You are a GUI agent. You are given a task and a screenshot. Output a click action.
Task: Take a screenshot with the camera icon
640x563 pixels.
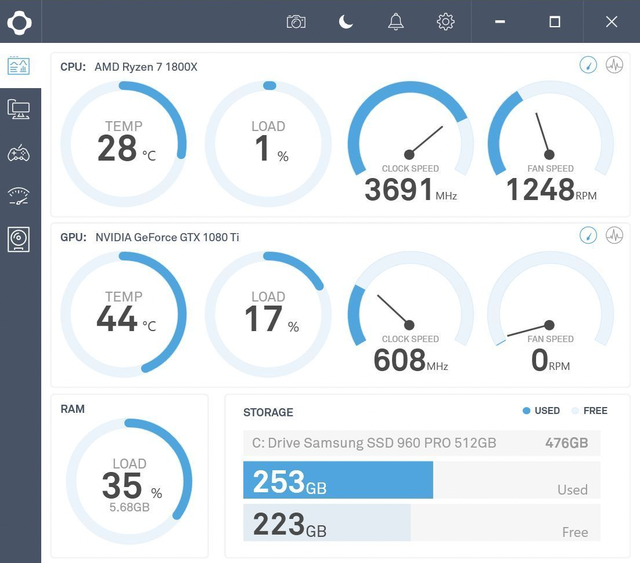296,21
